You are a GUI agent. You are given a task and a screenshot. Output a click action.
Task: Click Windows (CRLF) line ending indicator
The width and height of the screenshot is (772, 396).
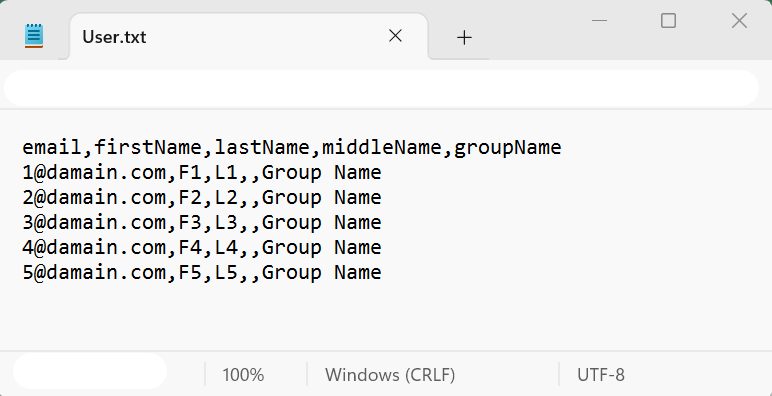(x=390, y=375)
